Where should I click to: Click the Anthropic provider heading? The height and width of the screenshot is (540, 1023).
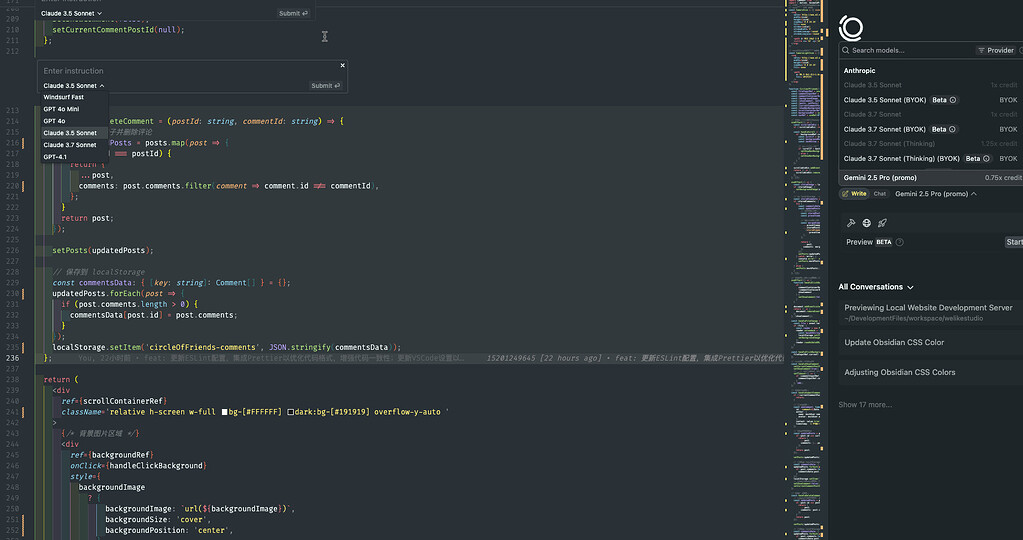click(859, 70)
